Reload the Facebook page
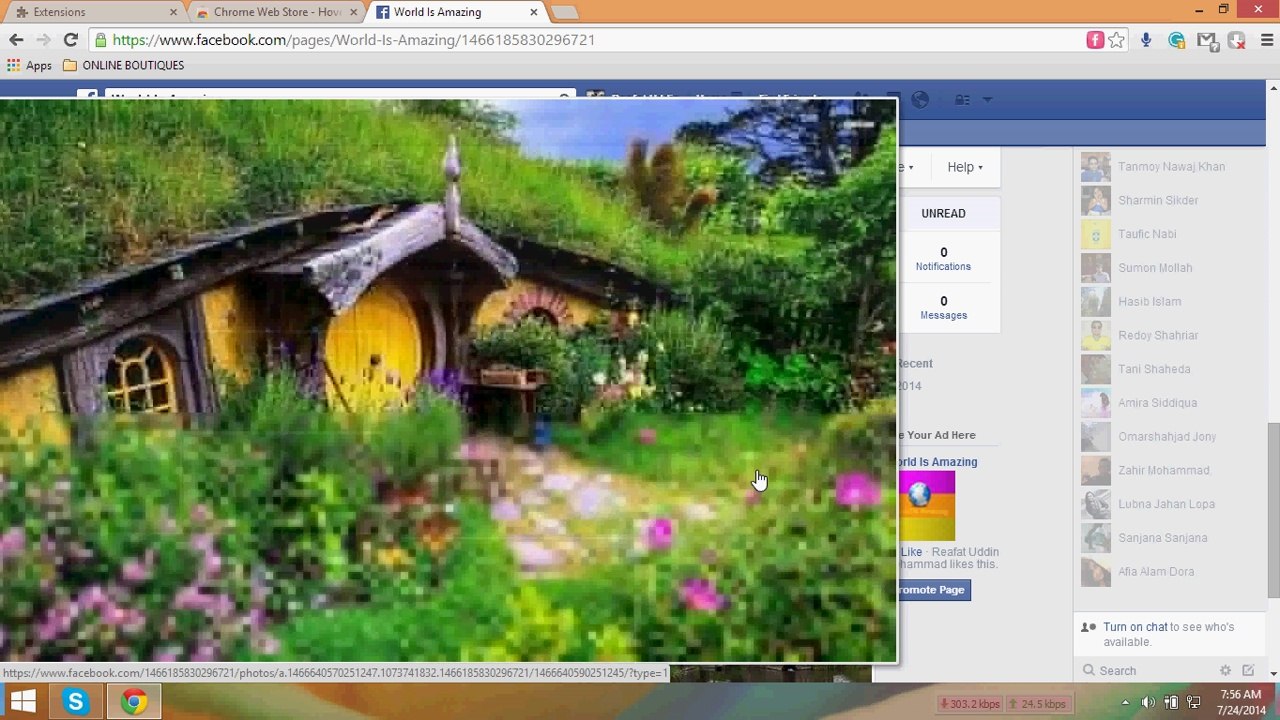Screen dimensions: 1280x720 70,40
